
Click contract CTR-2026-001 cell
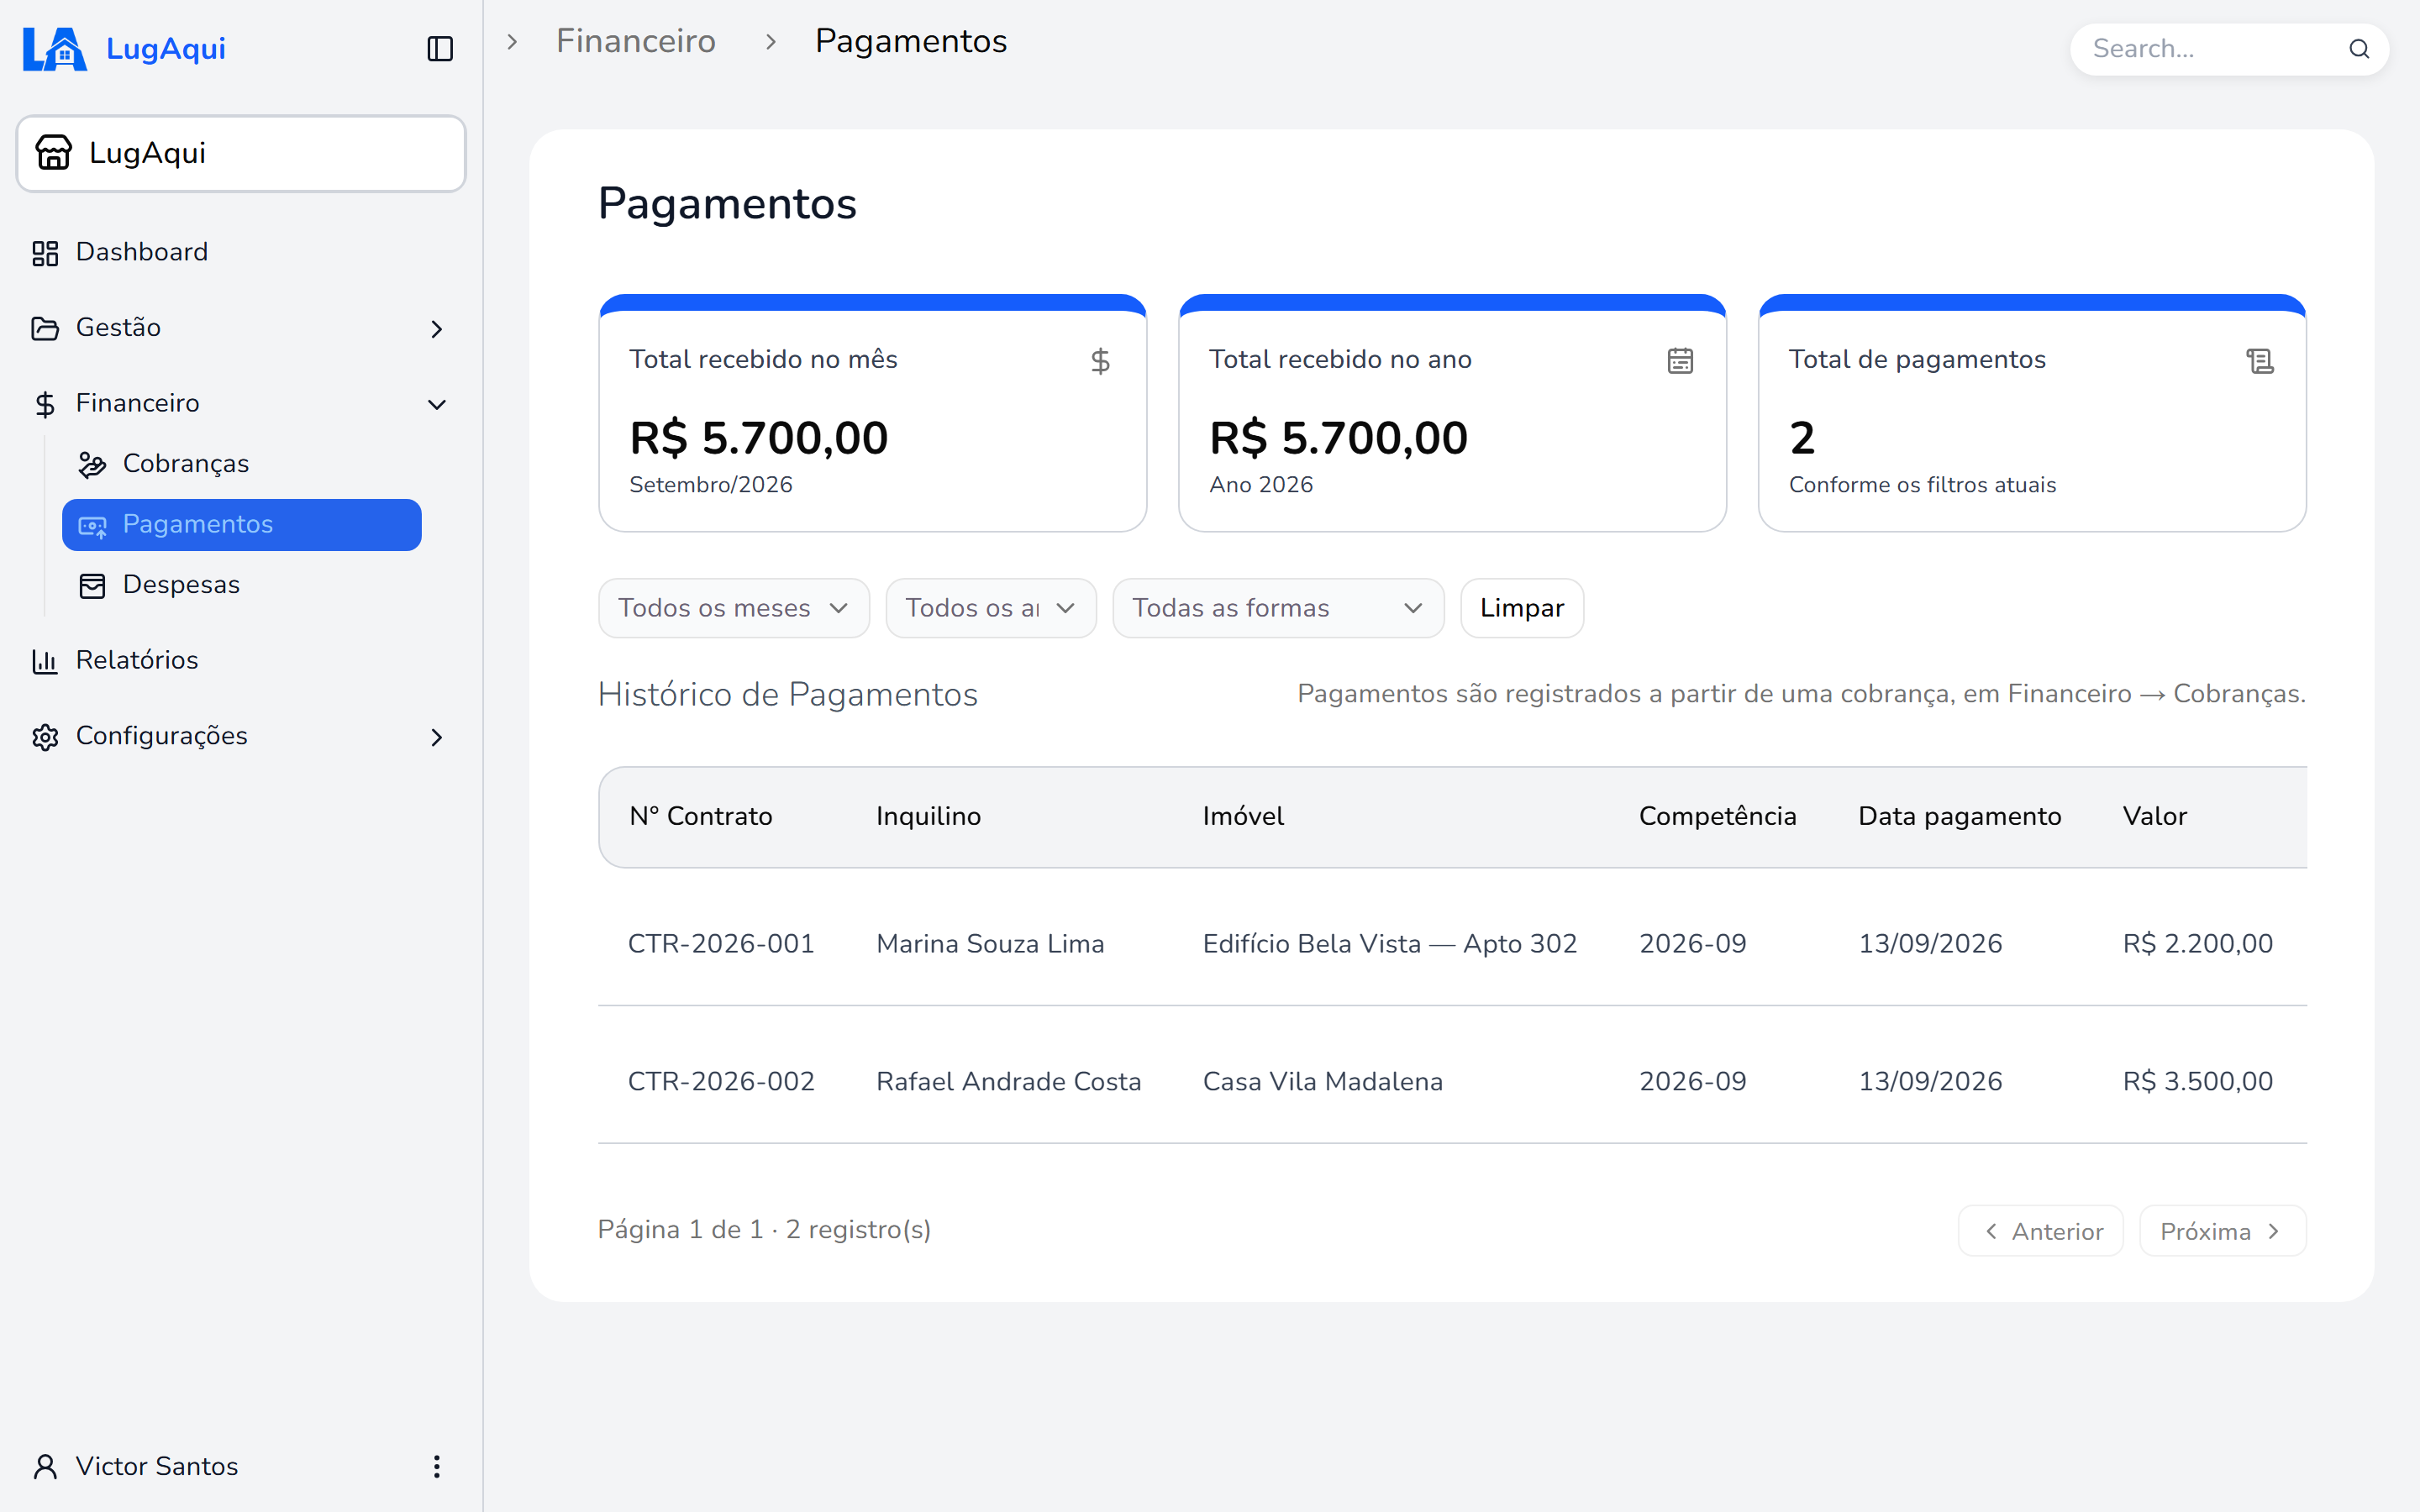coord(721,943)
